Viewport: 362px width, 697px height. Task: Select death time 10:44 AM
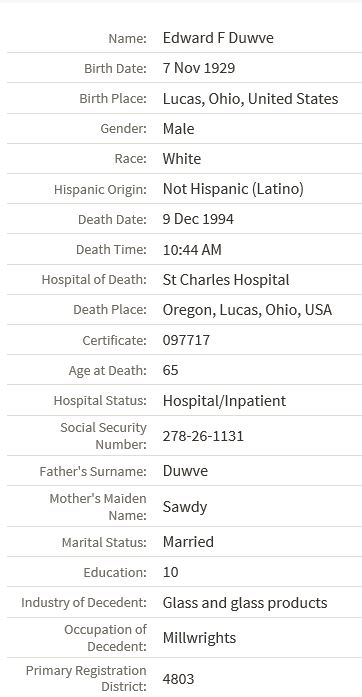[x=192, y=250]
